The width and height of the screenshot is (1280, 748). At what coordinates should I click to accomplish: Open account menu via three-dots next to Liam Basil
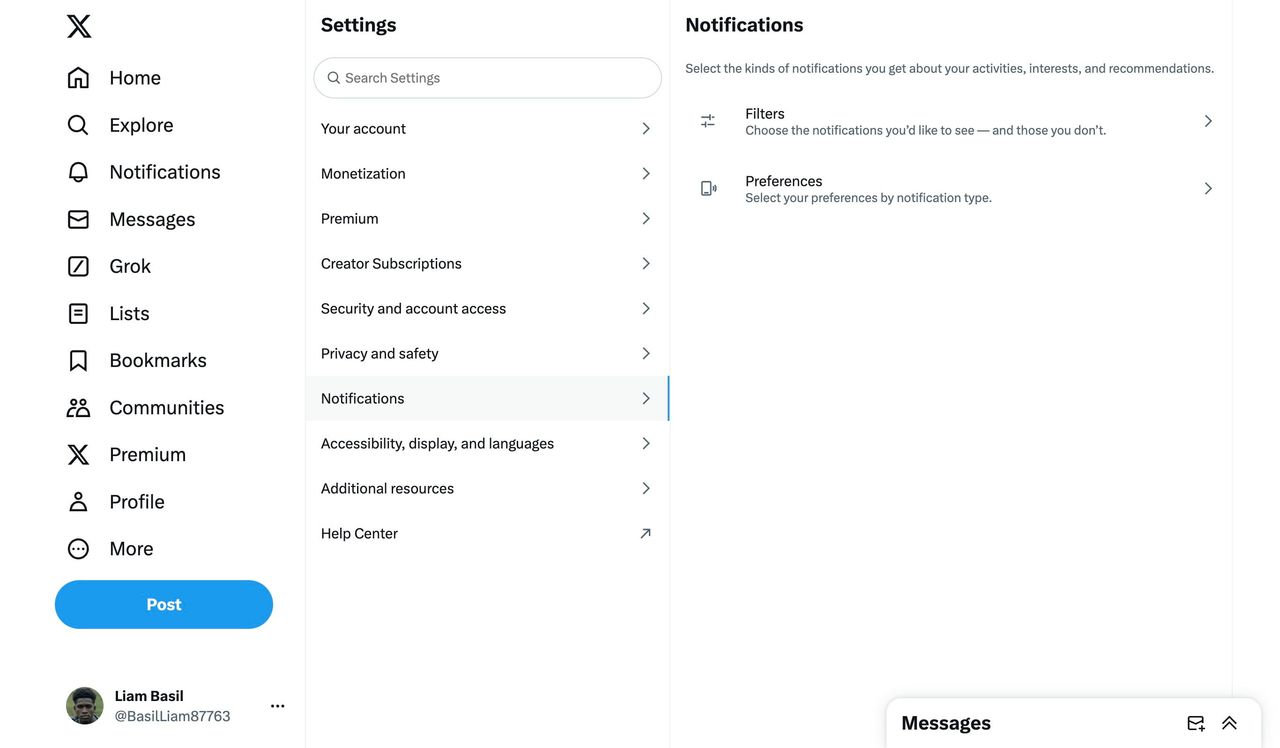point(278,706)
